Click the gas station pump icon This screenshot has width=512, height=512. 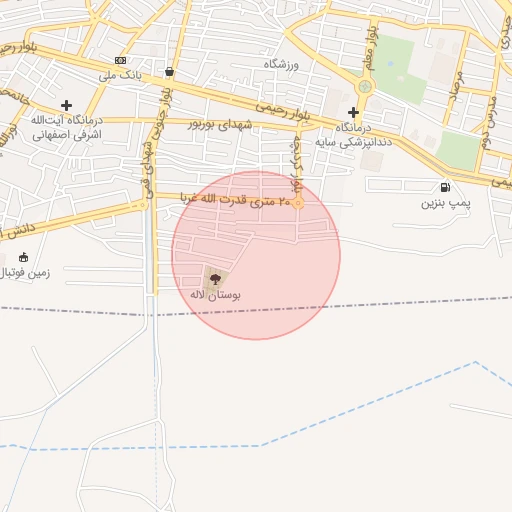(x=445, y=187)
